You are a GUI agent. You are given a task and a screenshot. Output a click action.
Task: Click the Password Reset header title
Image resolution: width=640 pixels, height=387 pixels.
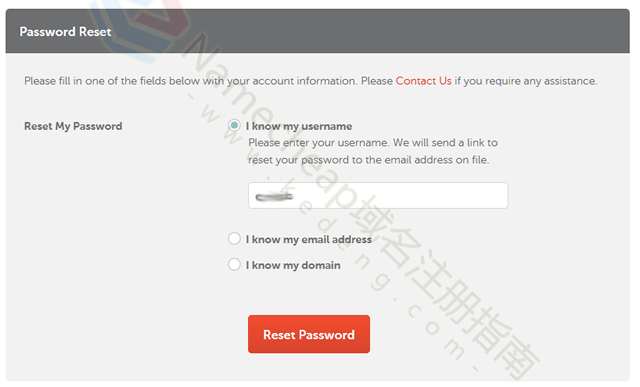coord(65,31)
